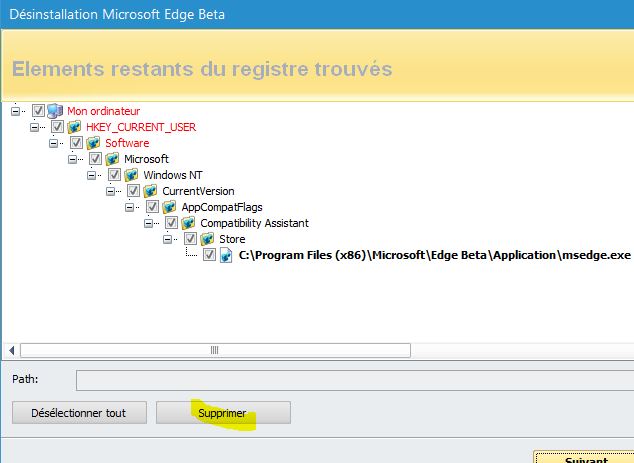Click the msedge.exe registry value icon
This screenshot has width=634, height=463.
[x=226, y=255]
